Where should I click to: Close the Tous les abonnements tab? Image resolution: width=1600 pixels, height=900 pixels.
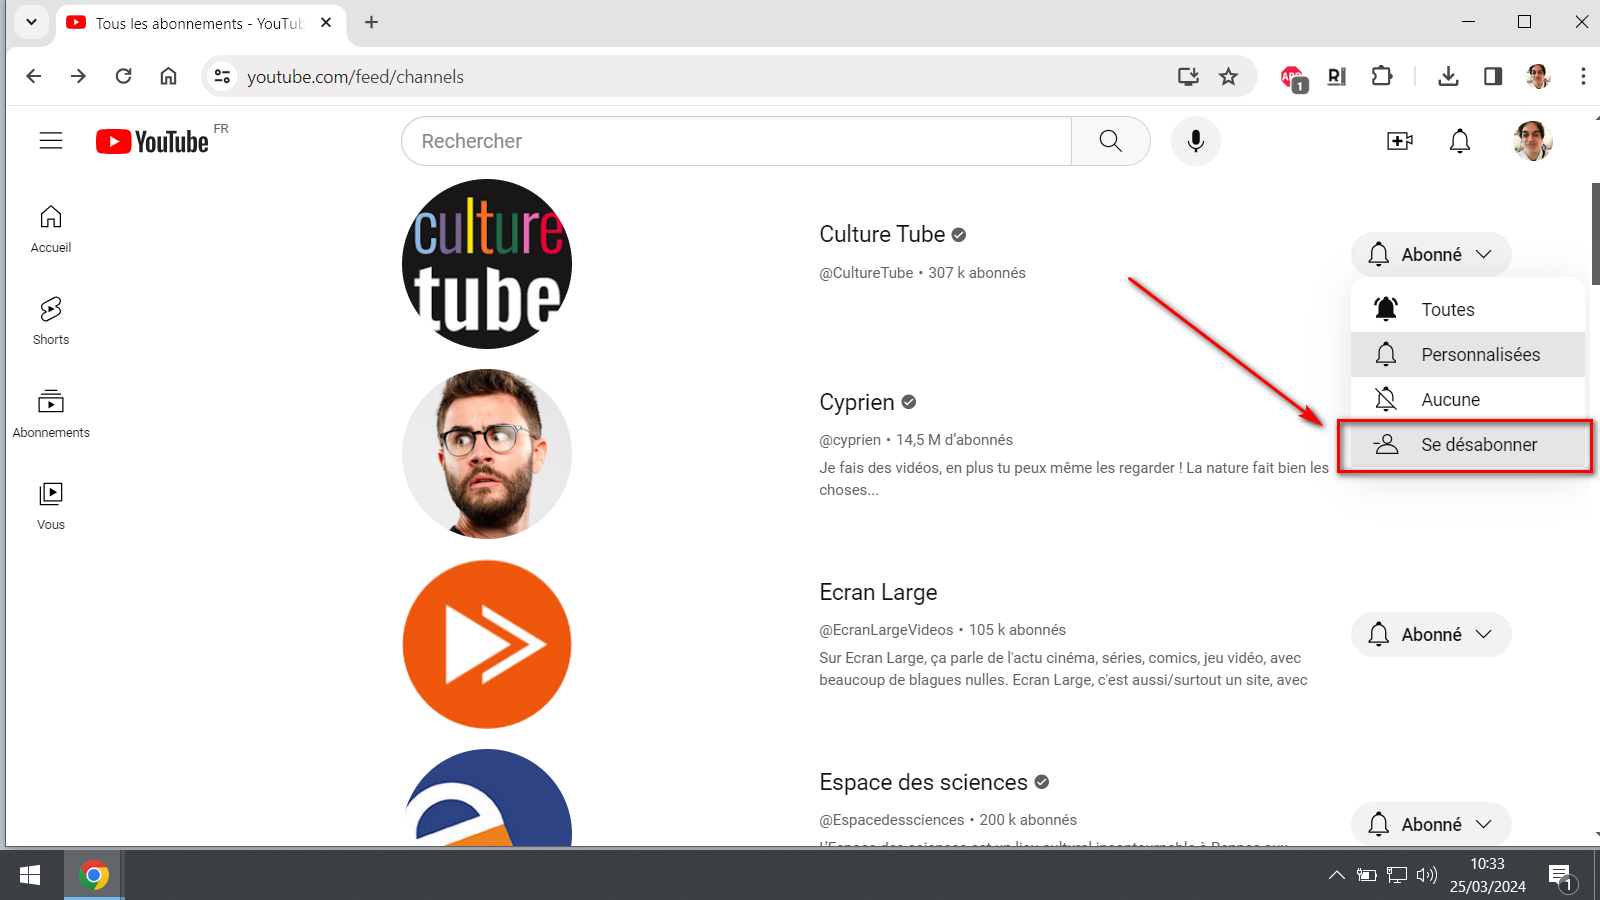326,22
